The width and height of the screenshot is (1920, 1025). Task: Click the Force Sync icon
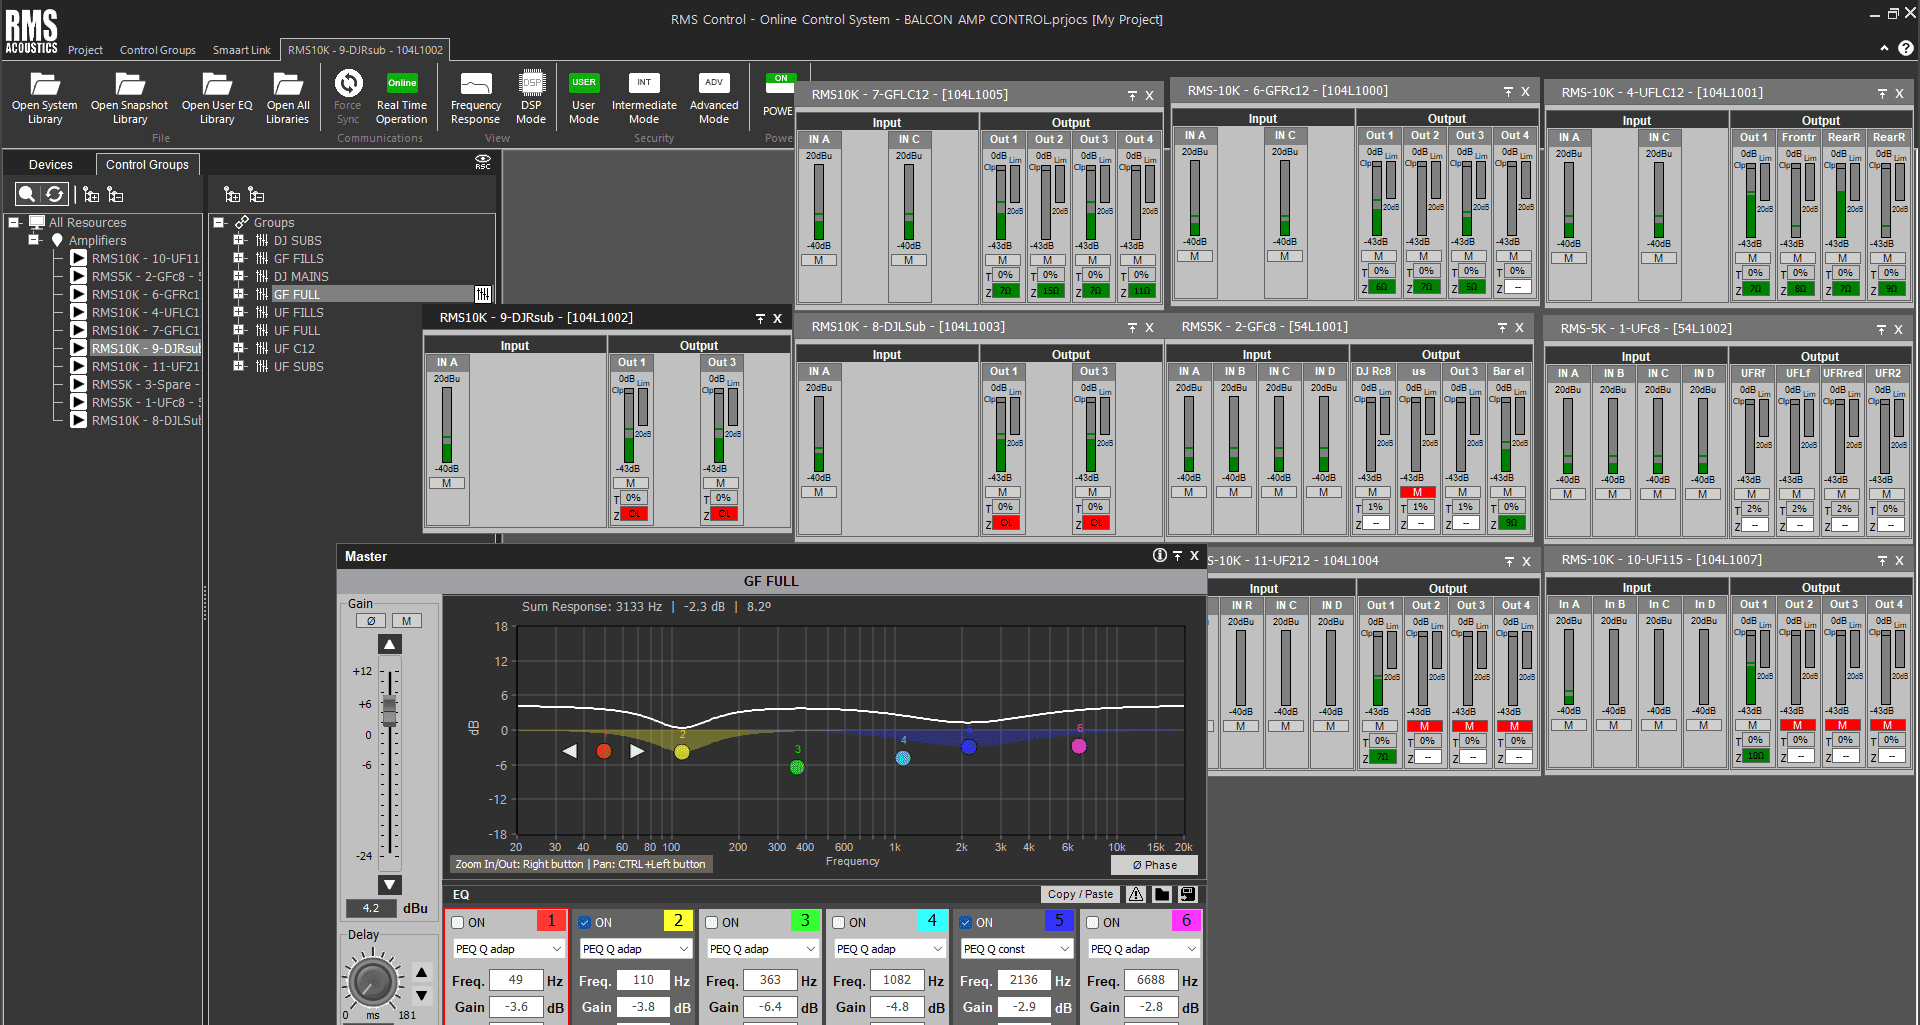348,83
